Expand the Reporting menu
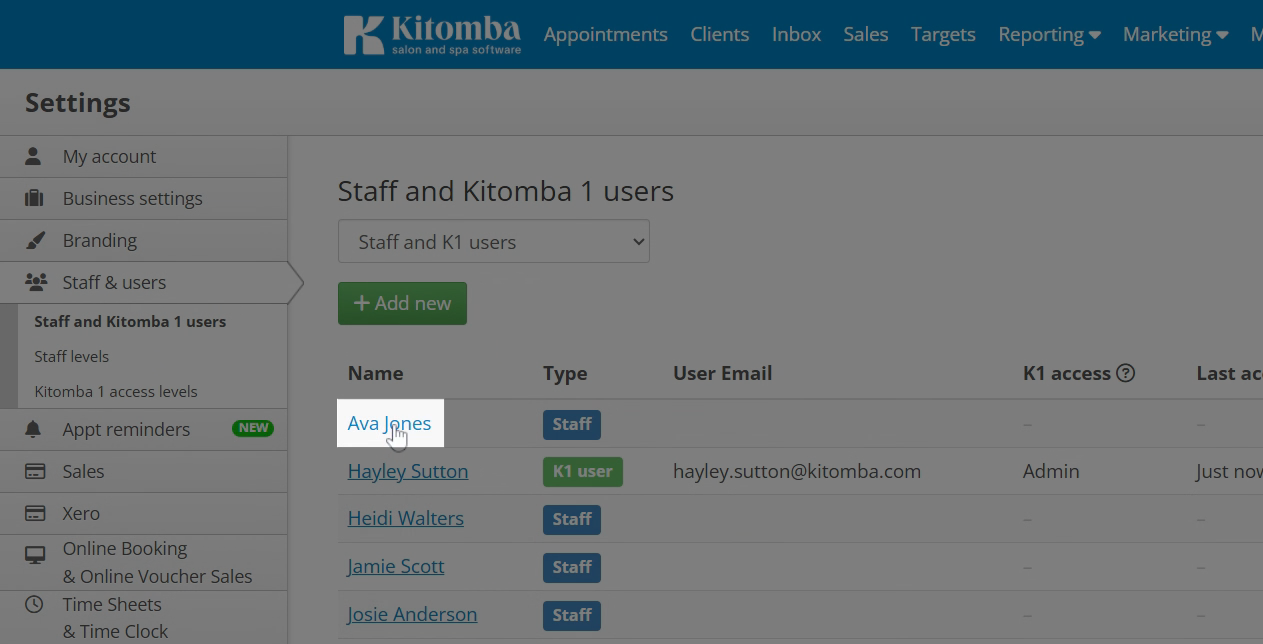The image size is (1263, 644). (x=1049, y=34)
